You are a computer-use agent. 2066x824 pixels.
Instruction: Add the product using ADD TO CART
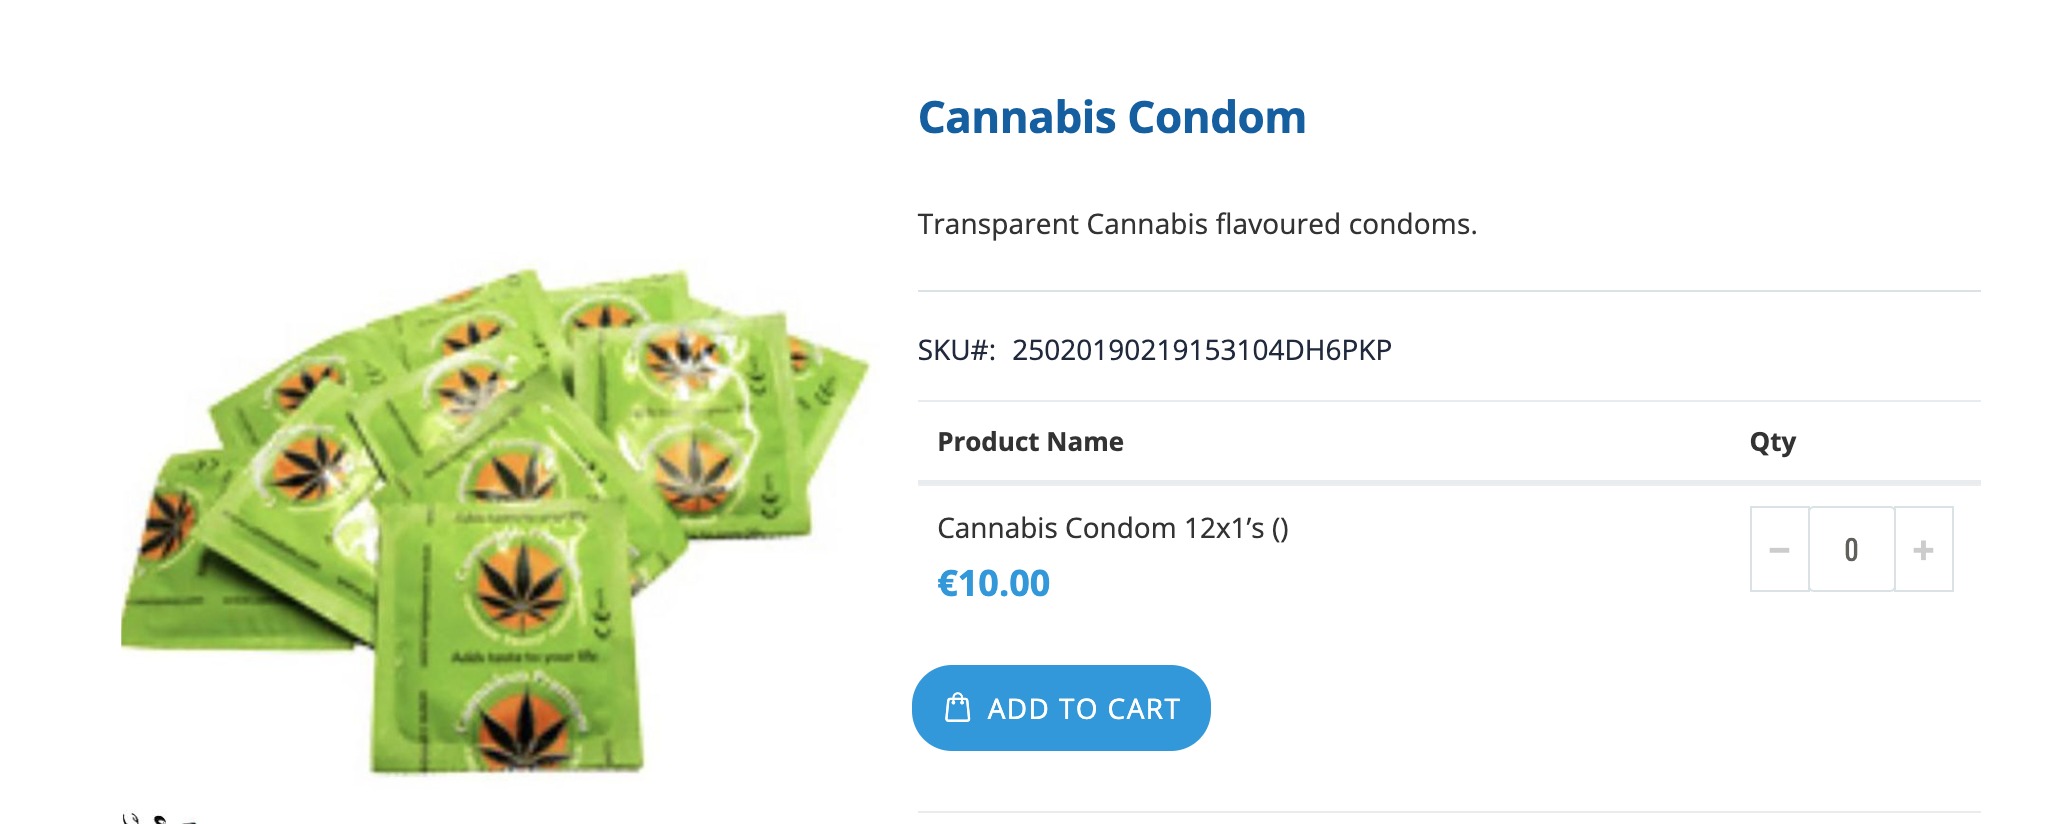[x=1061, y=708]
